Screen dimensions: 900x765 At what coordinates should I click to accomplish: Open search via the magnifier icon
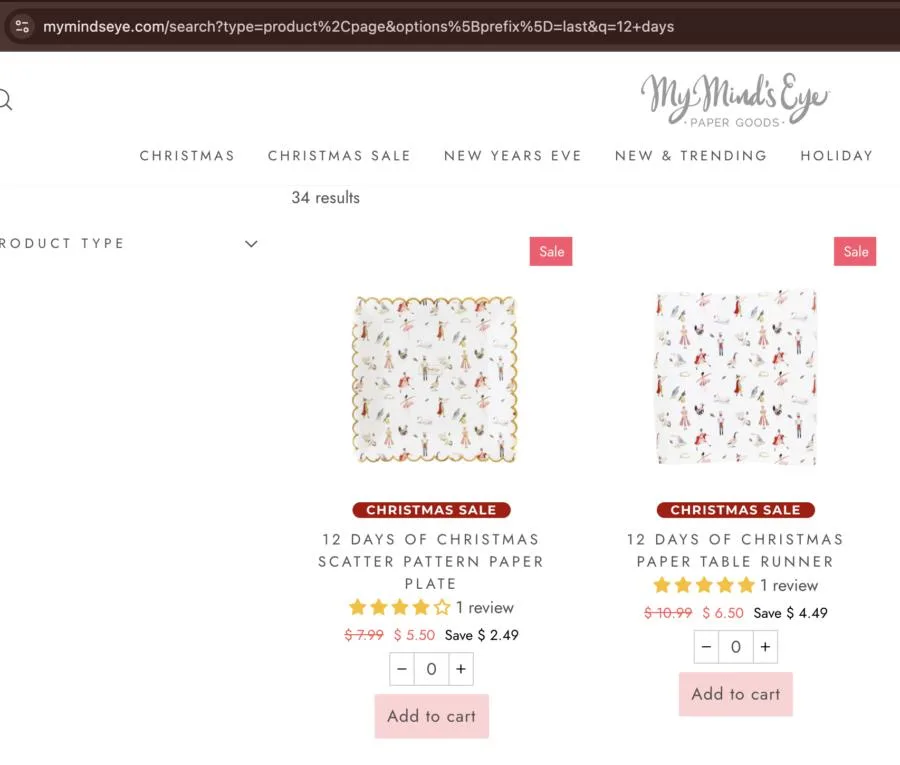(x=4, y=100)
